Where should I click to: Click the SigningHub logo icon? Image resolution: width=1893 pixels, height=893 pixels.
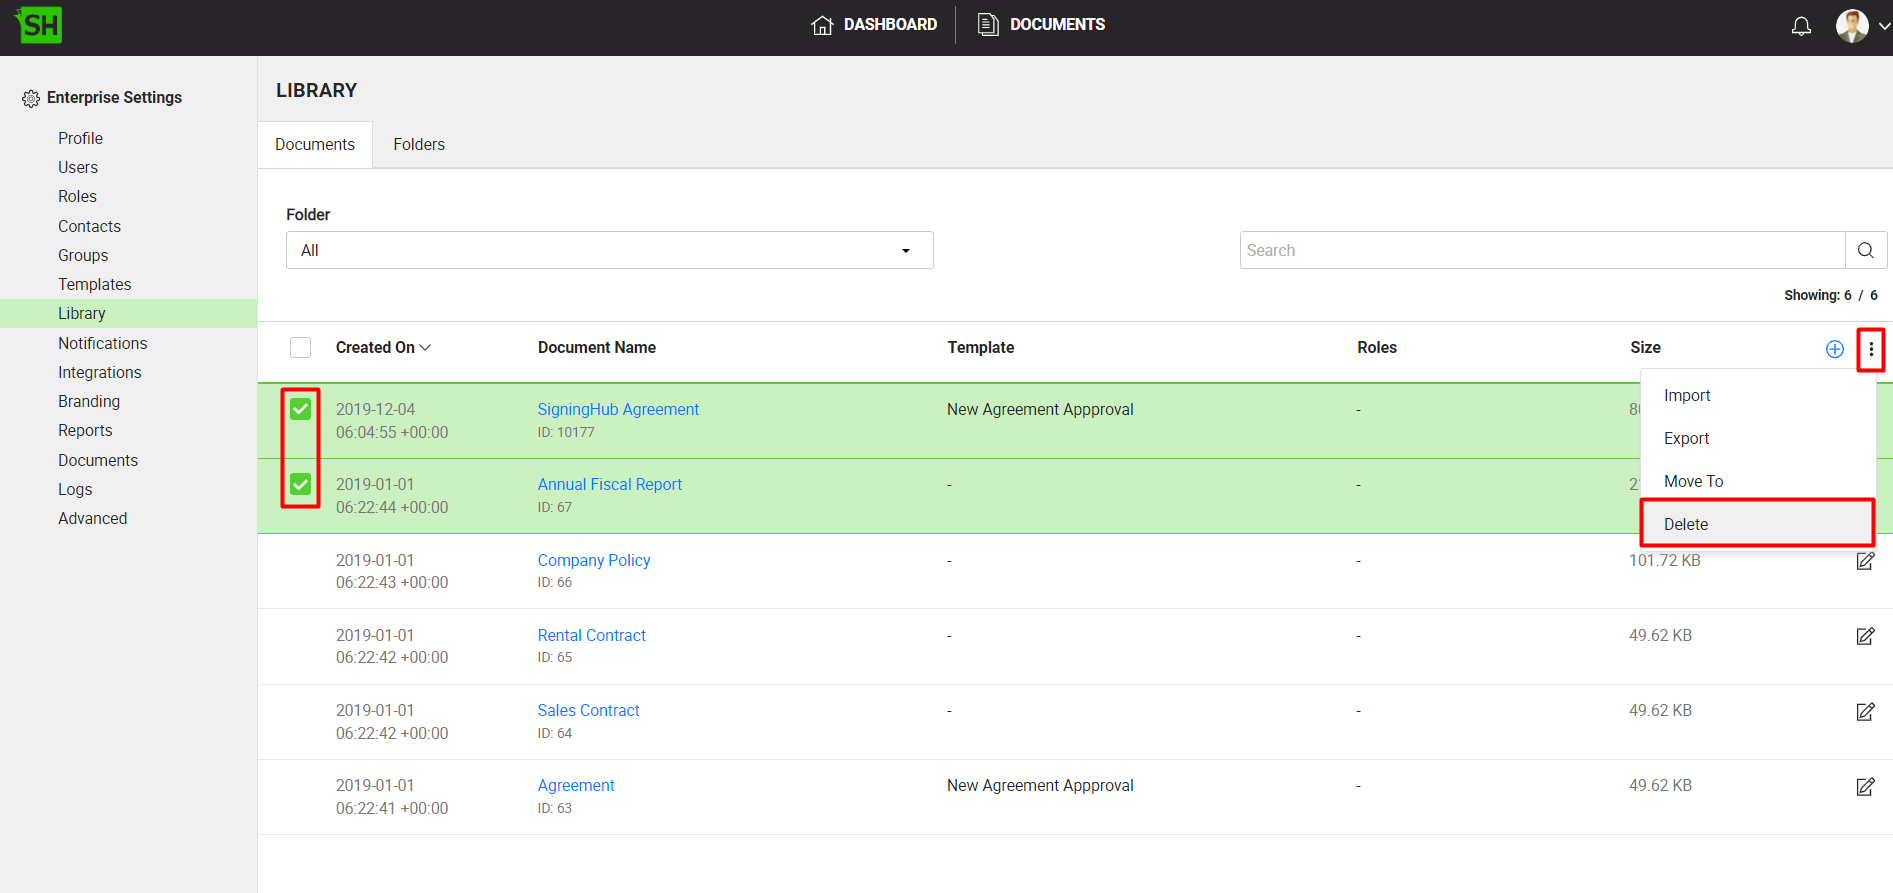tap(39, 25)
